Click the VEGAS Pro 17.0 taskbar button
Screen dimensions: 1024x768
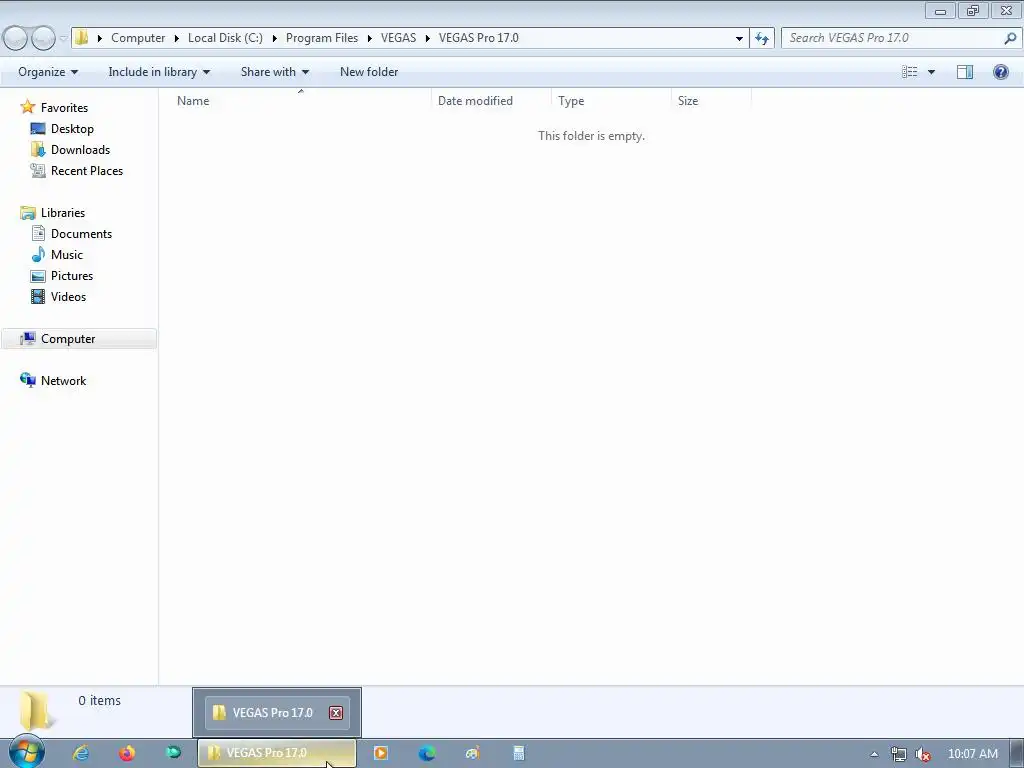[x=277, y=753]
